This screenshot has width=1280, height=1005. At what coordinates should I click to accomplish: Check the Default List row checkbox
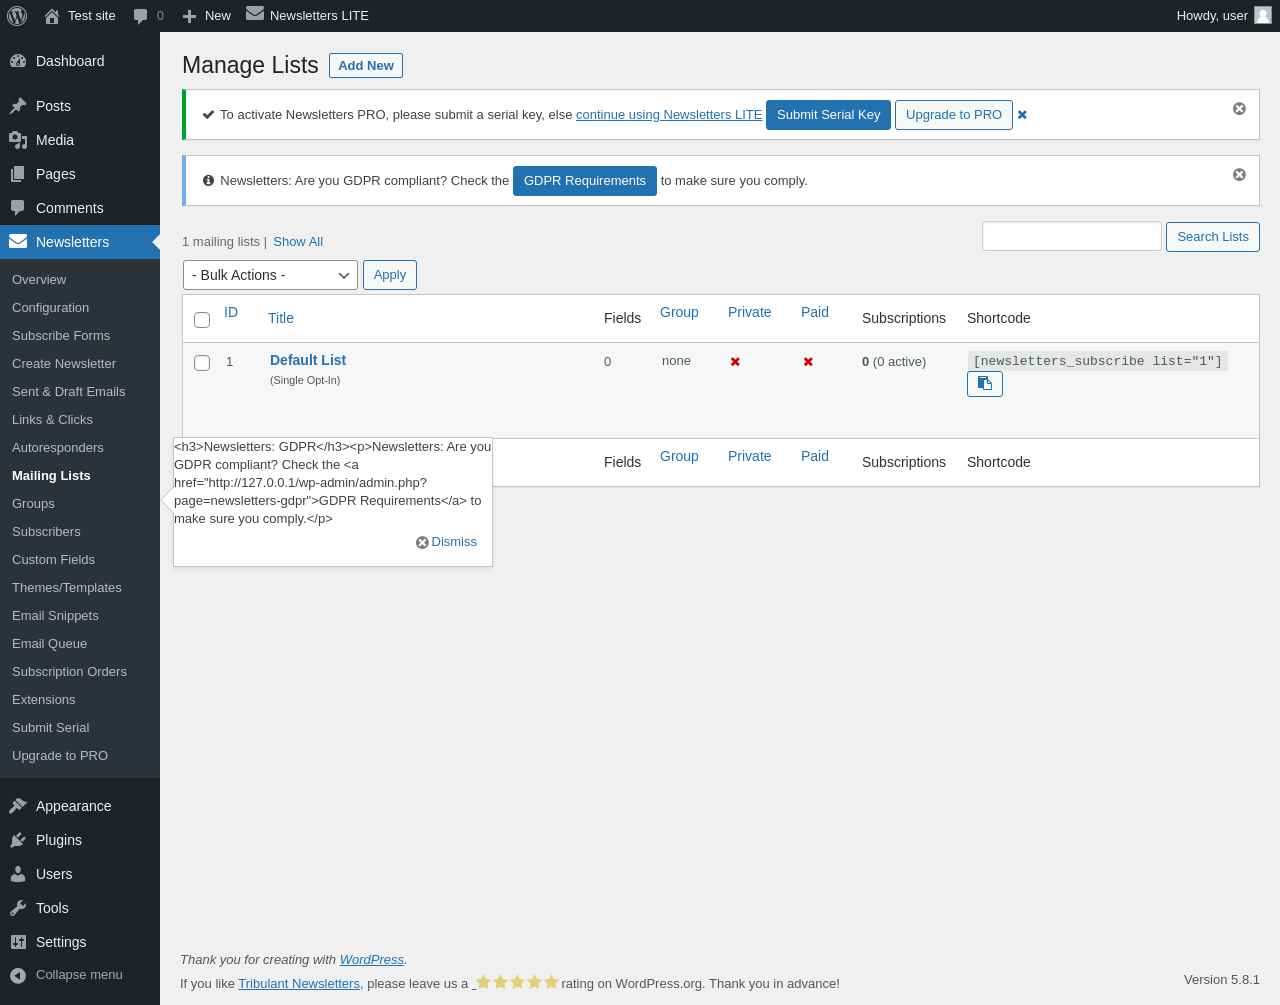(x=202, y=363)
